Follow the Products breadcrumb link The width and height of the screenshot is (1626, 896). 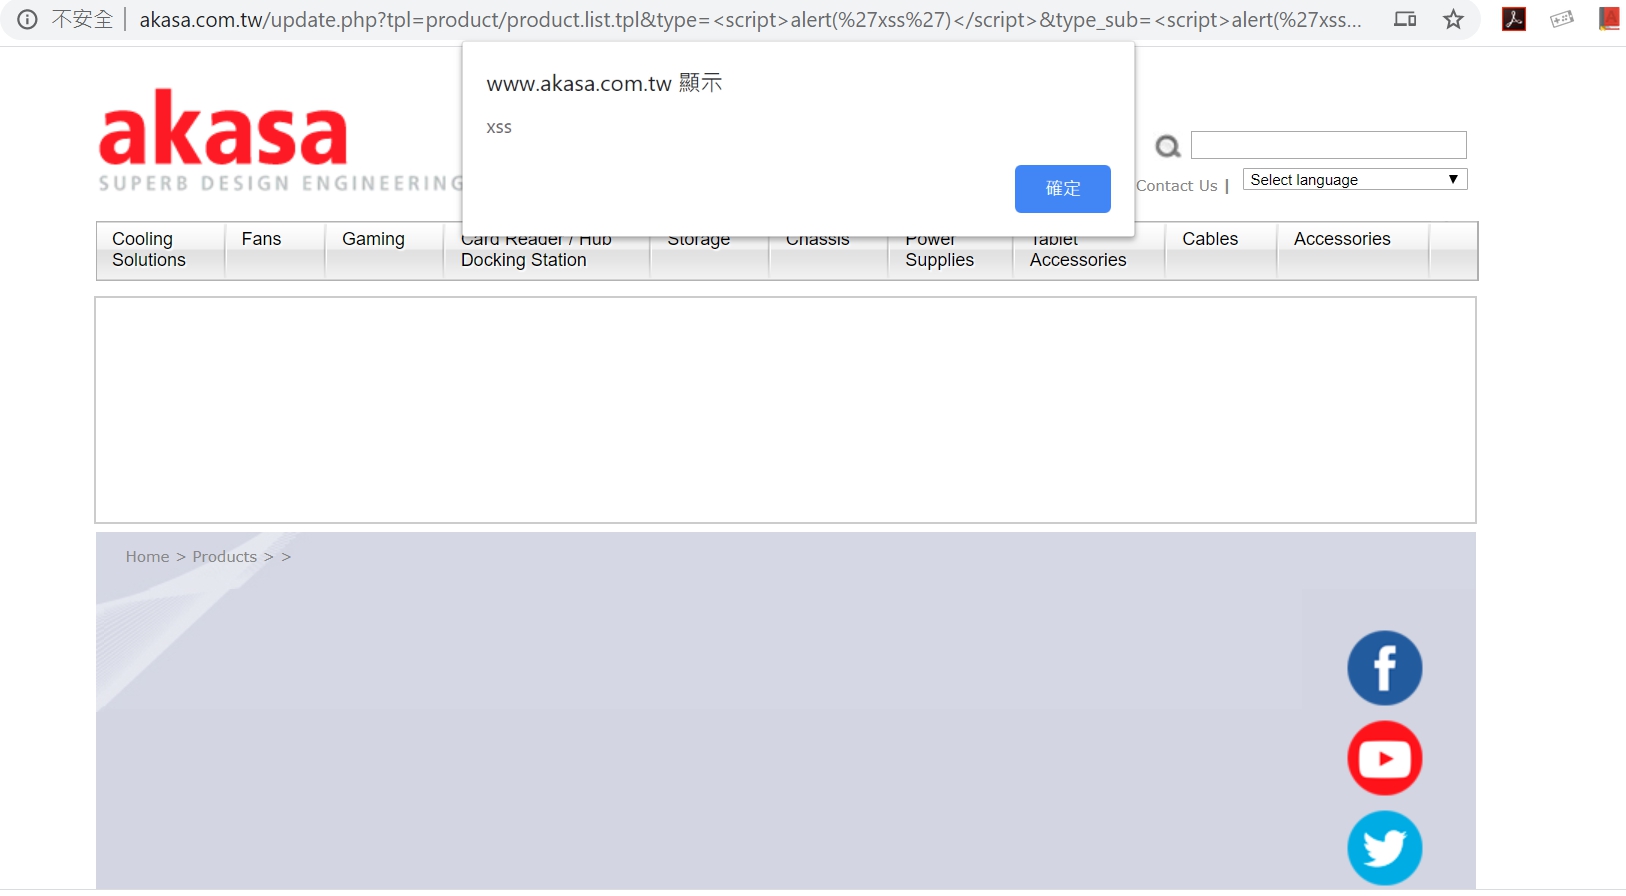tap(225, 557)
